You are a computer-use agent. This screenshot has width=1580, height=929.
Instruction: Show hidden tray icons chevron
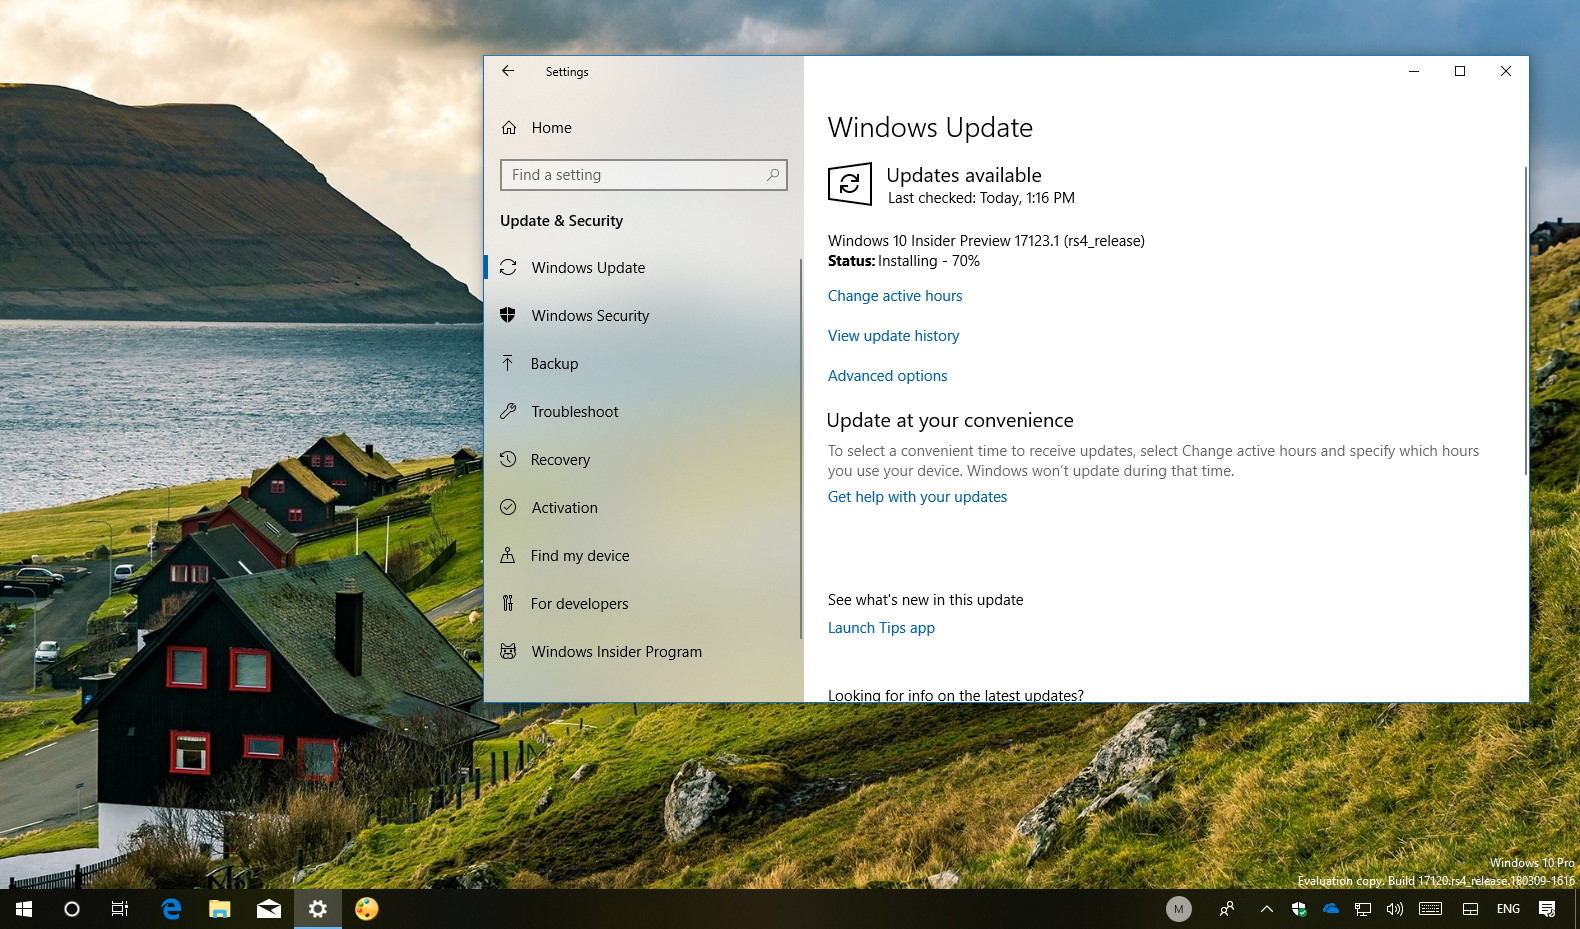click(x=1267, y=909)
